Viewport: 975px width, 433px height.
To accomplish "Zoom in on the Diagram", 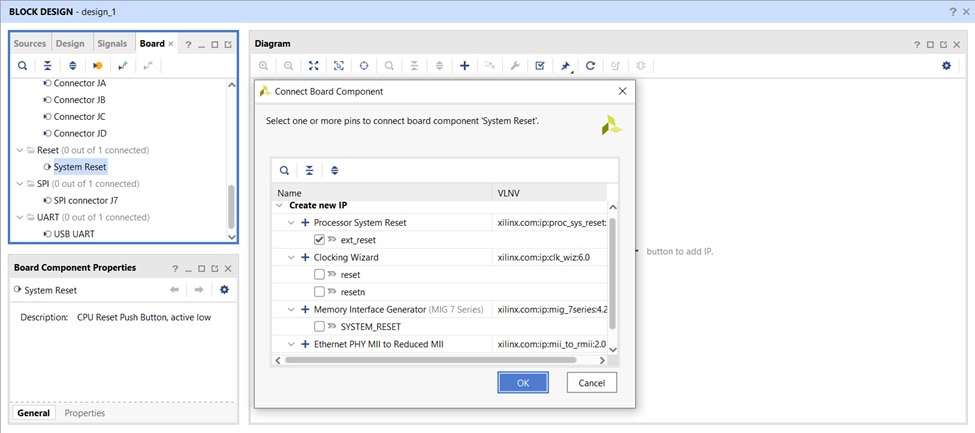I will 264,65.
